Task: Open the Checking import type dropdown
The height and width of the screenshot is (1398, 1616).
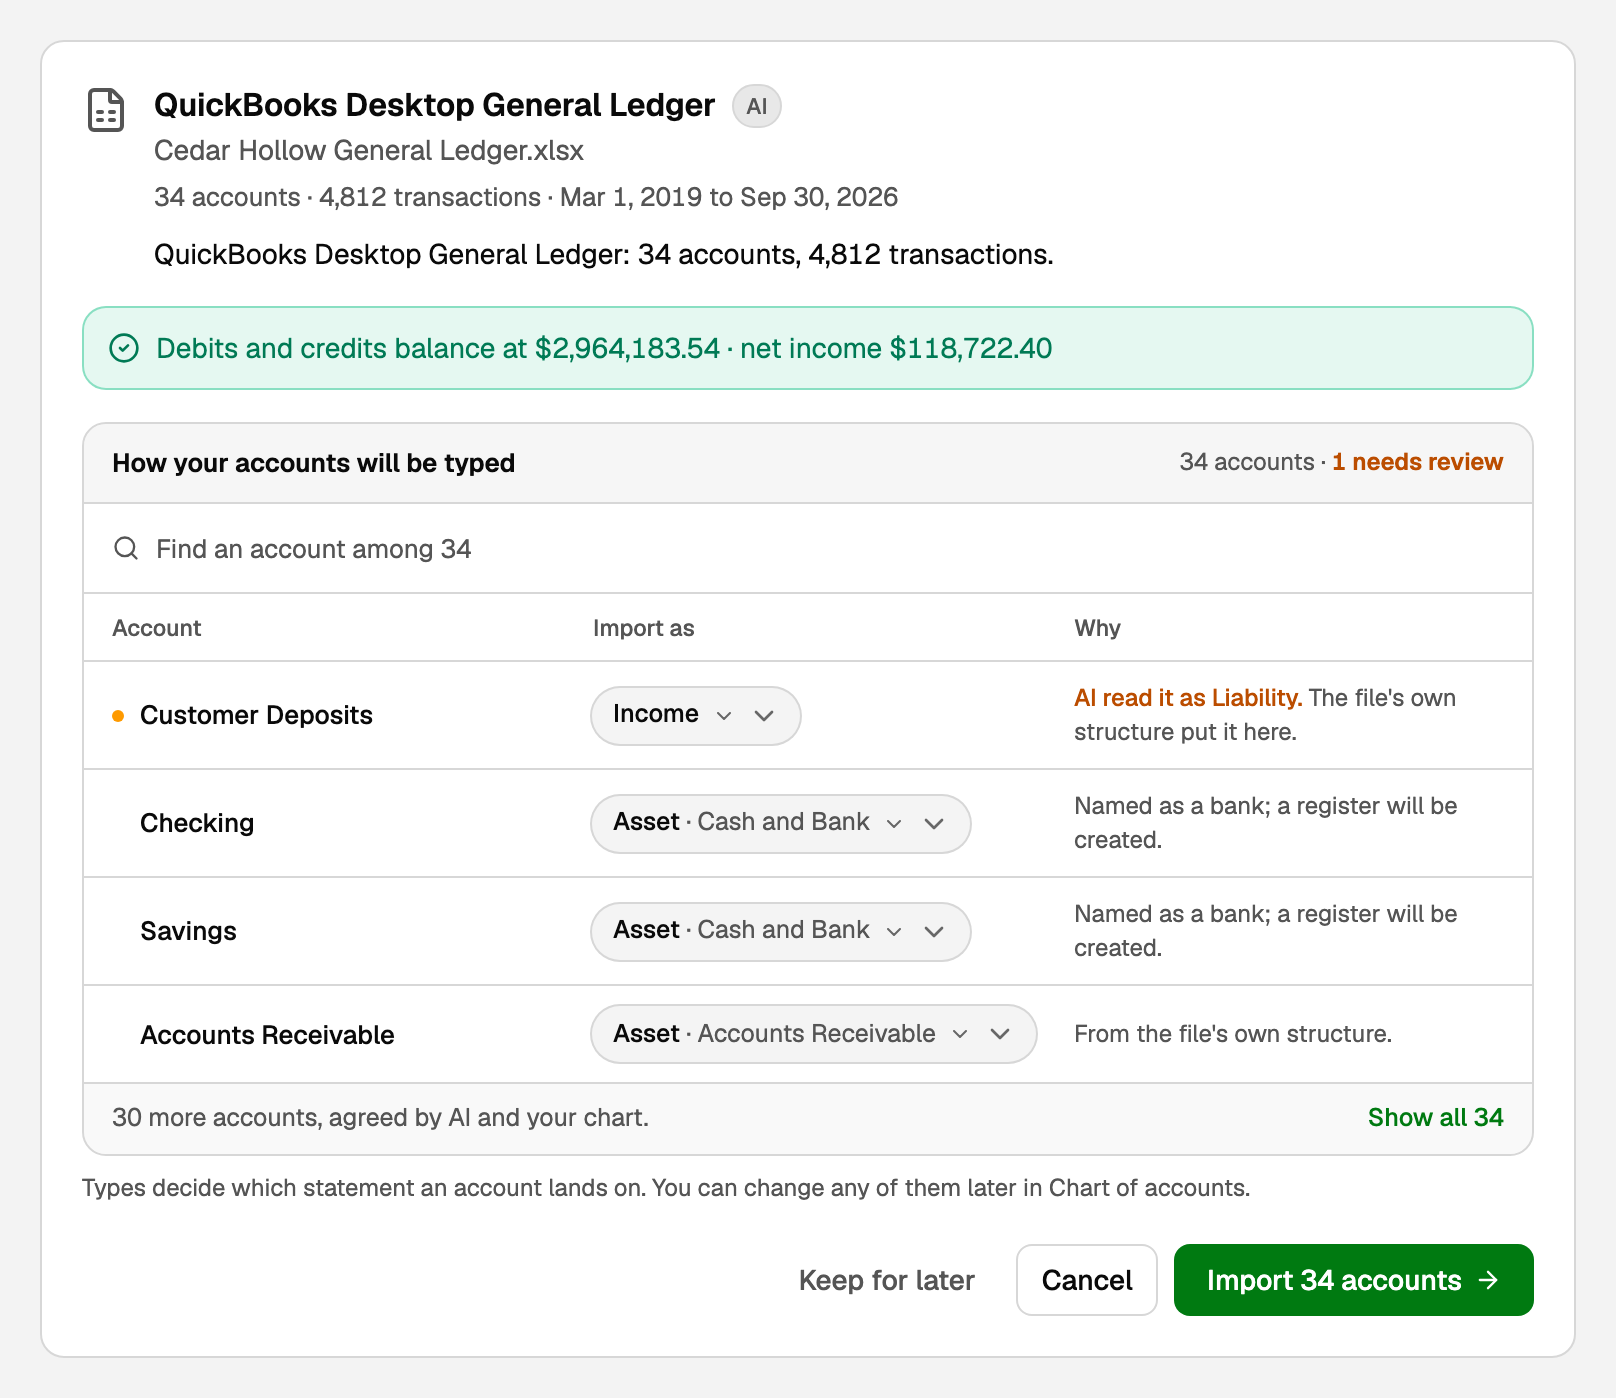Action: pos(781,823)
